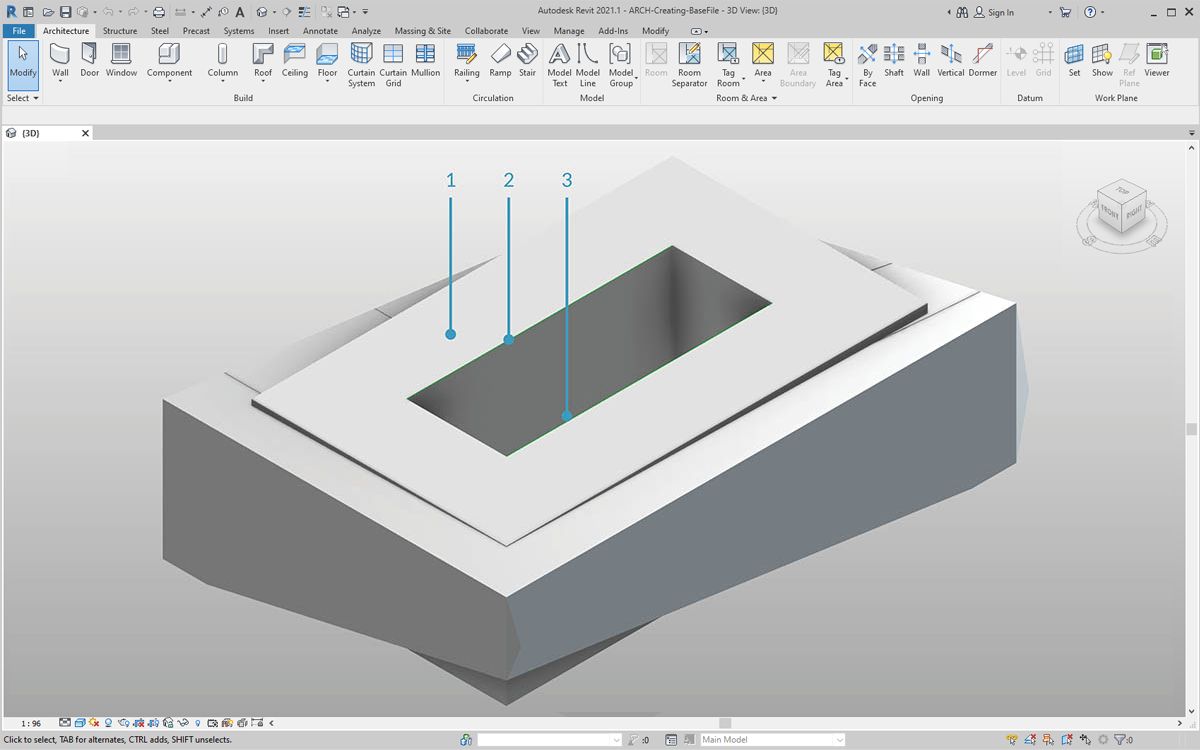Expand the Select panel dropdown

(x=23, y=98)
